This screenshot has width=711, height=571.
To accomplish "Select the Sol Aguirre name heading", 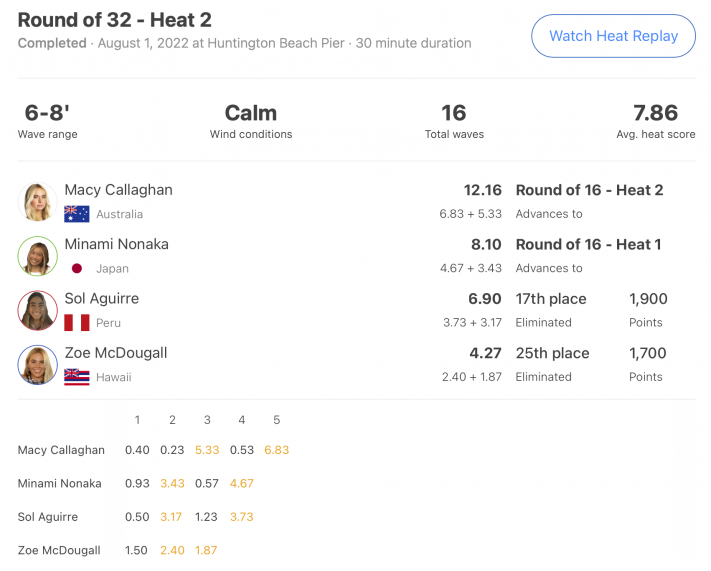I will click(x=102, y=298).
